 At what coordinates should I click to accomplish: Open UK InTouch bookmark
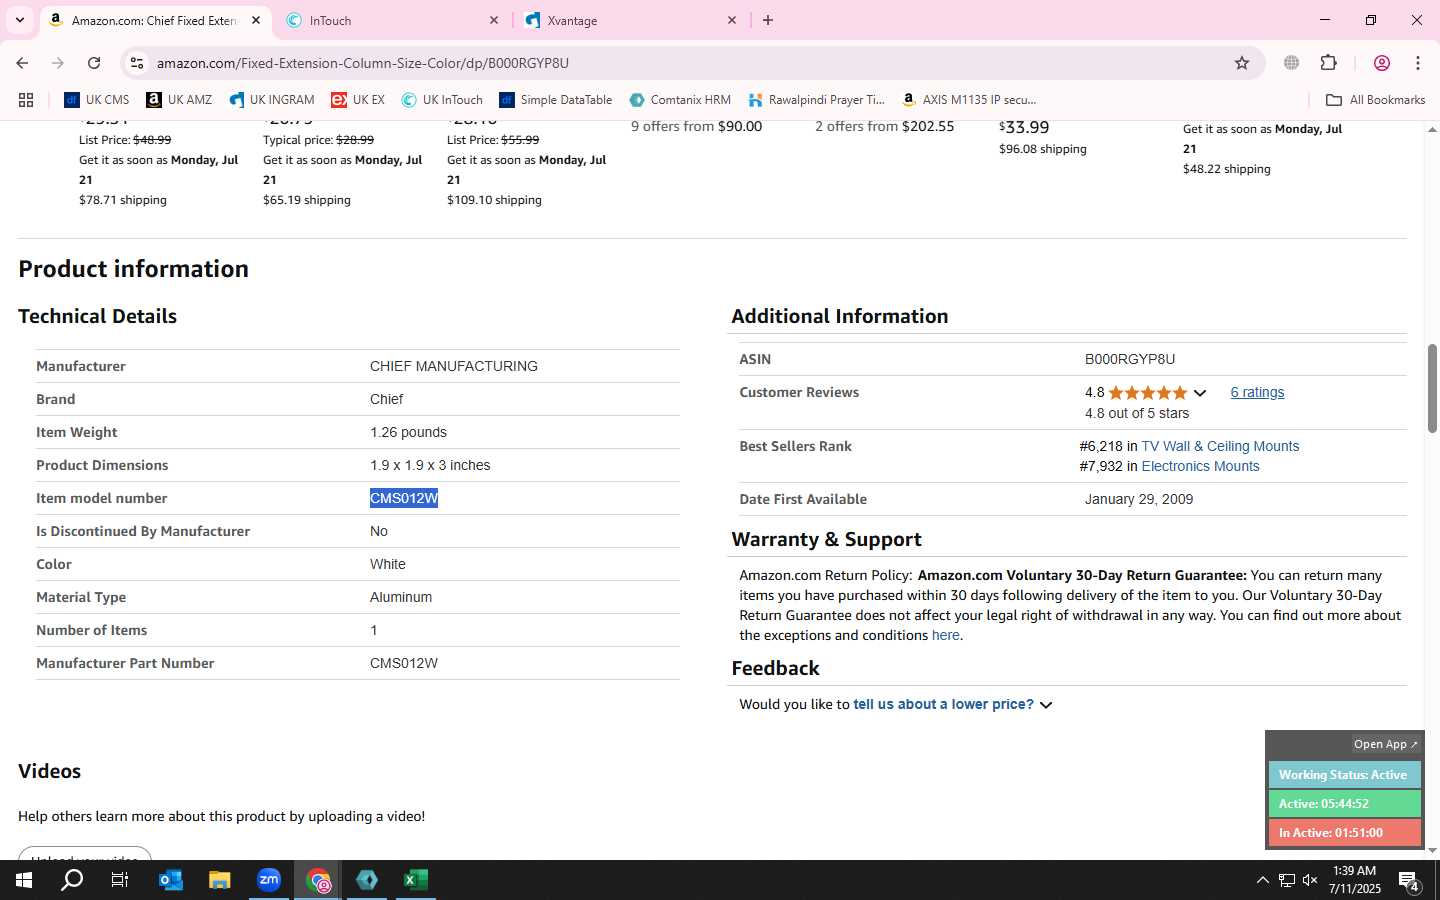point(442,100)
